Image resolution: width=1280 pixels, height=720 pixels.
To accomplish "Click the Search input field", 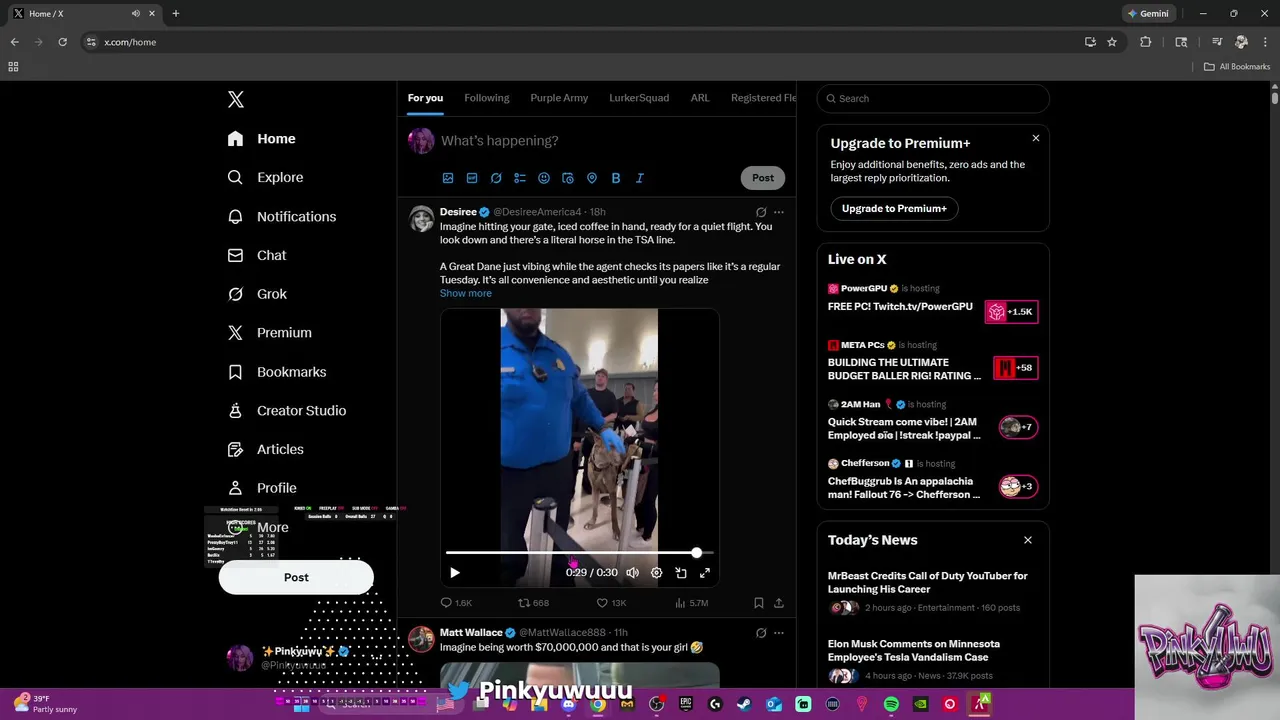I will click(933, 98).
